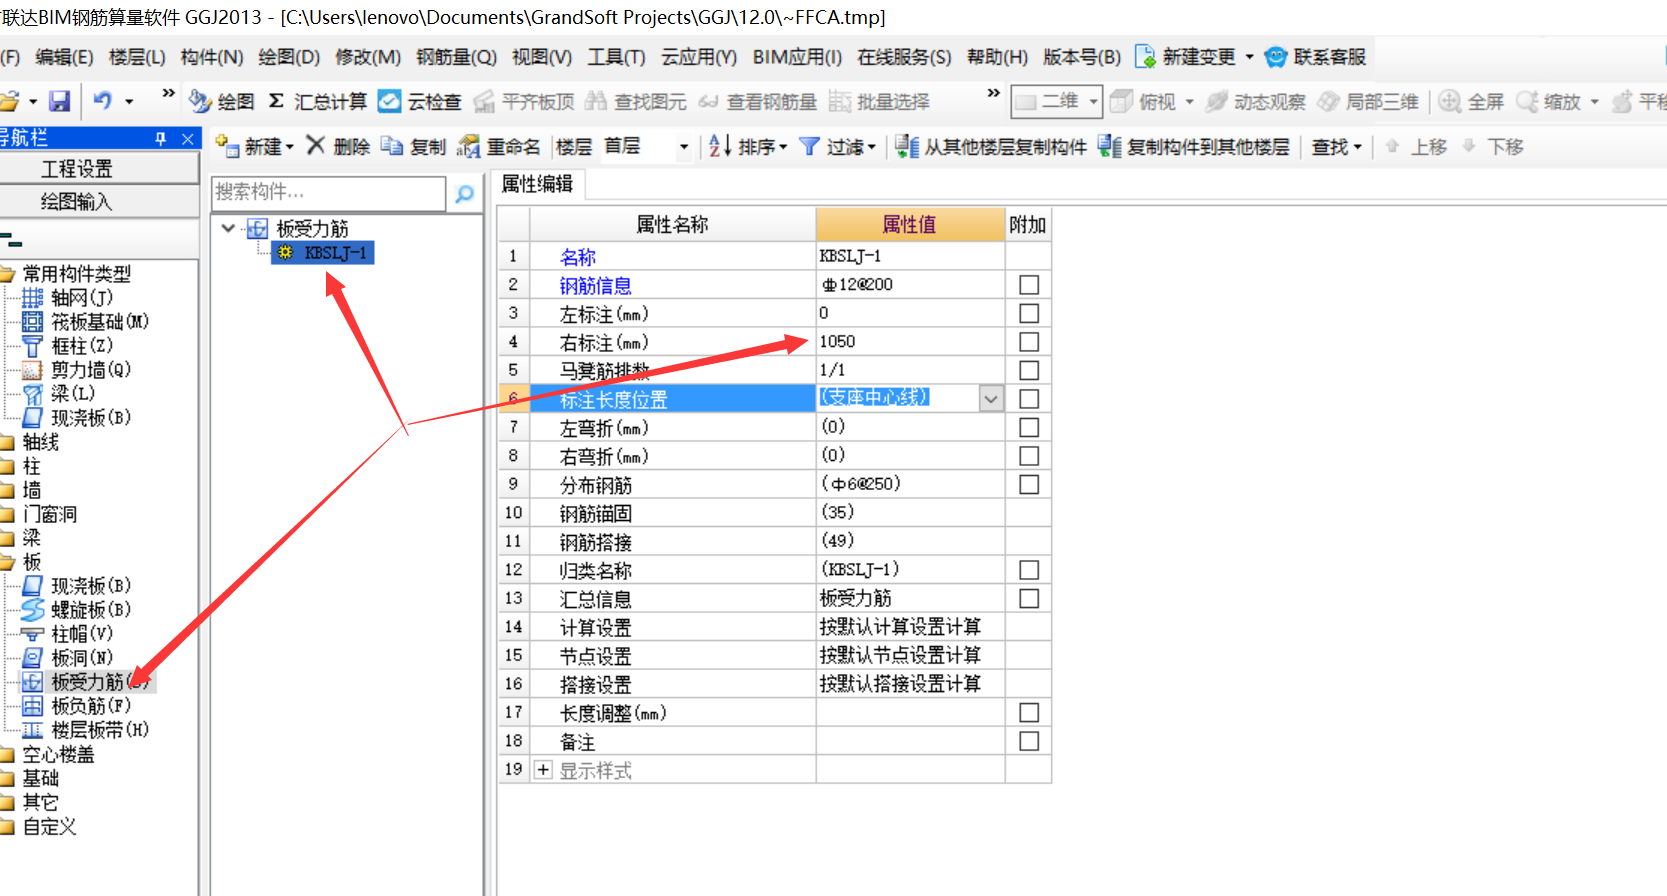The width and height of the screenshot is (1667, 896).
Task: Expand the 显示样式 property row
Action: tap(543, 770)
